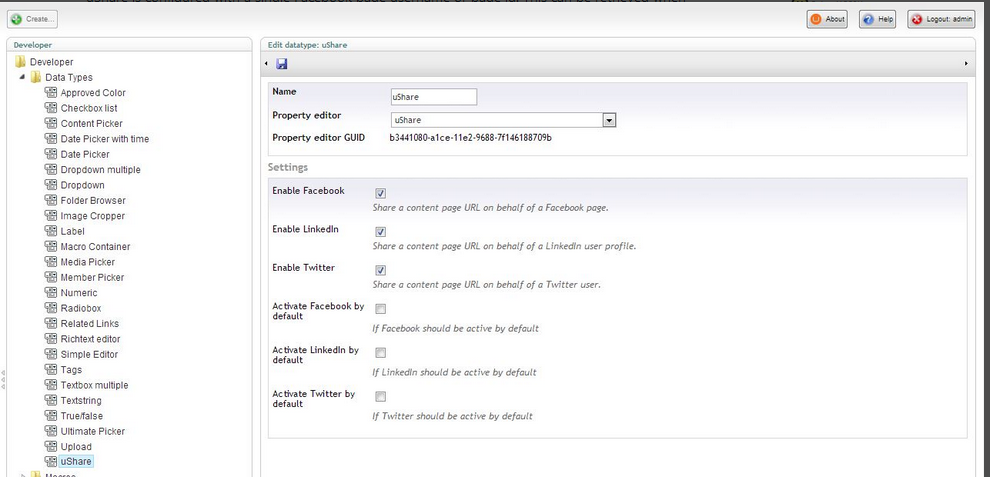Click the Name input field

coord(434,97)
